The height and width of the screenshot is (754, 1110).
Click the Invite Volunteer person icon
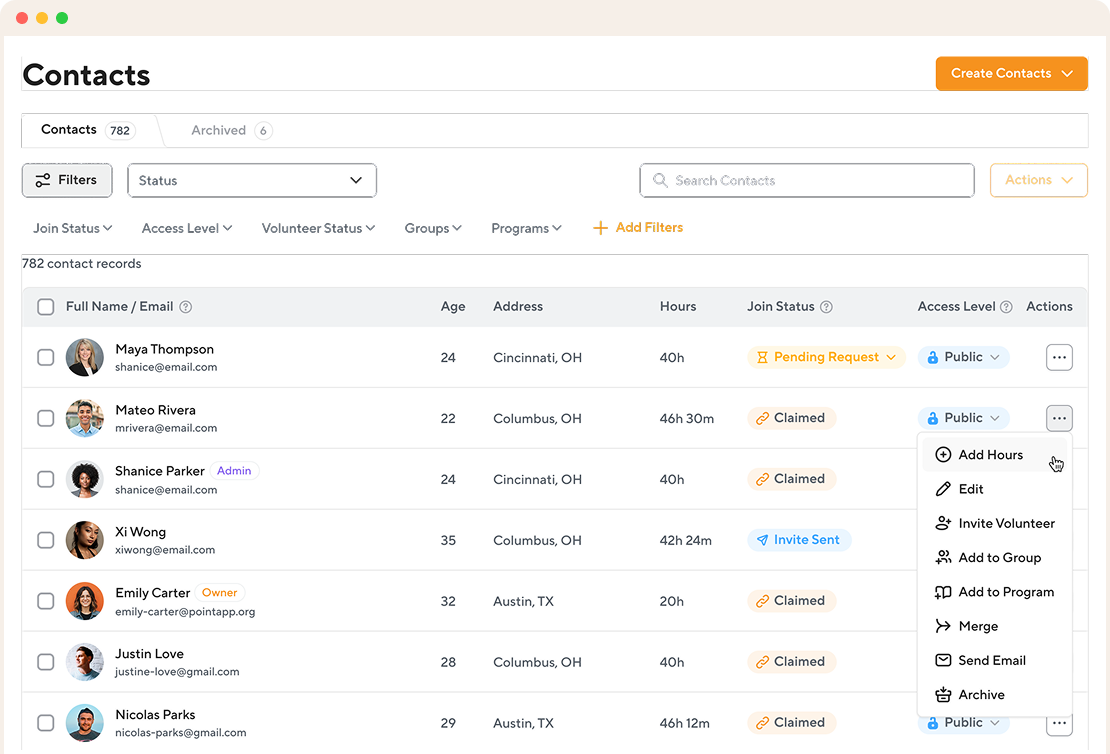coord(943,523)
